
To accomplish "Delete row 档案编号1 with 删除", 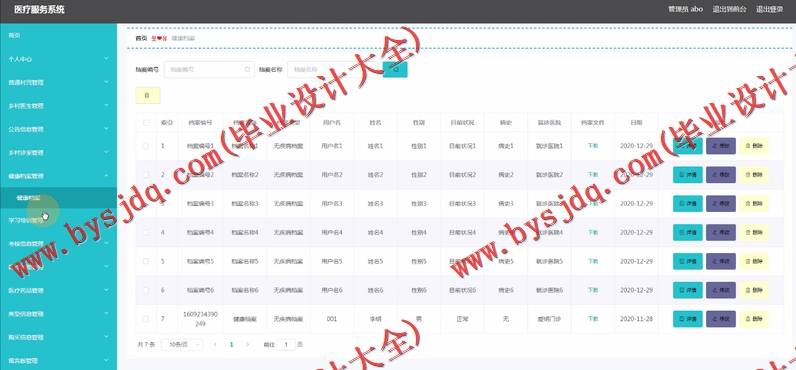I will (754, 146).
